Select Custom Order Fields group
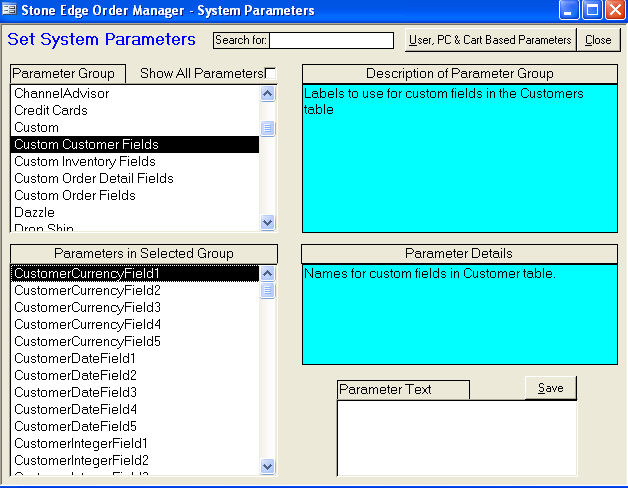This screenshot has width=628, height=488. coord(135,196)
